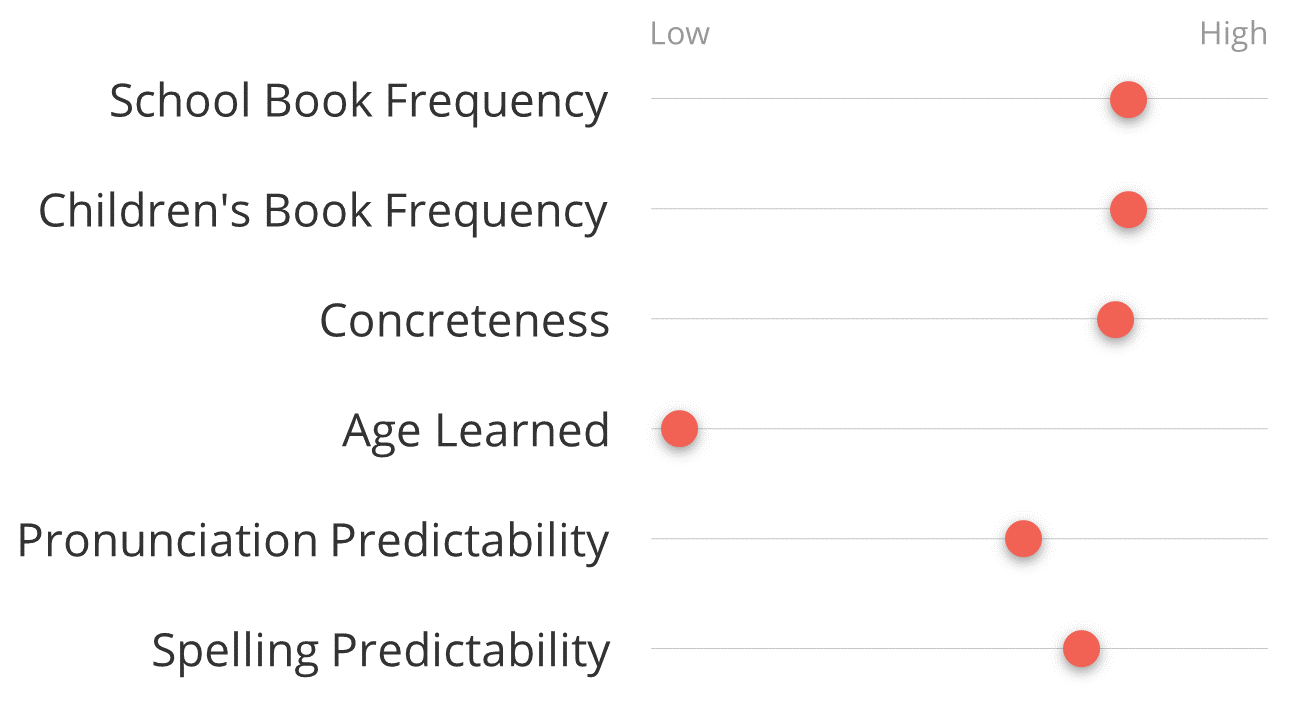Click the Low scale heading
This screenshot has height=710, width=1302.
(680, 33)
